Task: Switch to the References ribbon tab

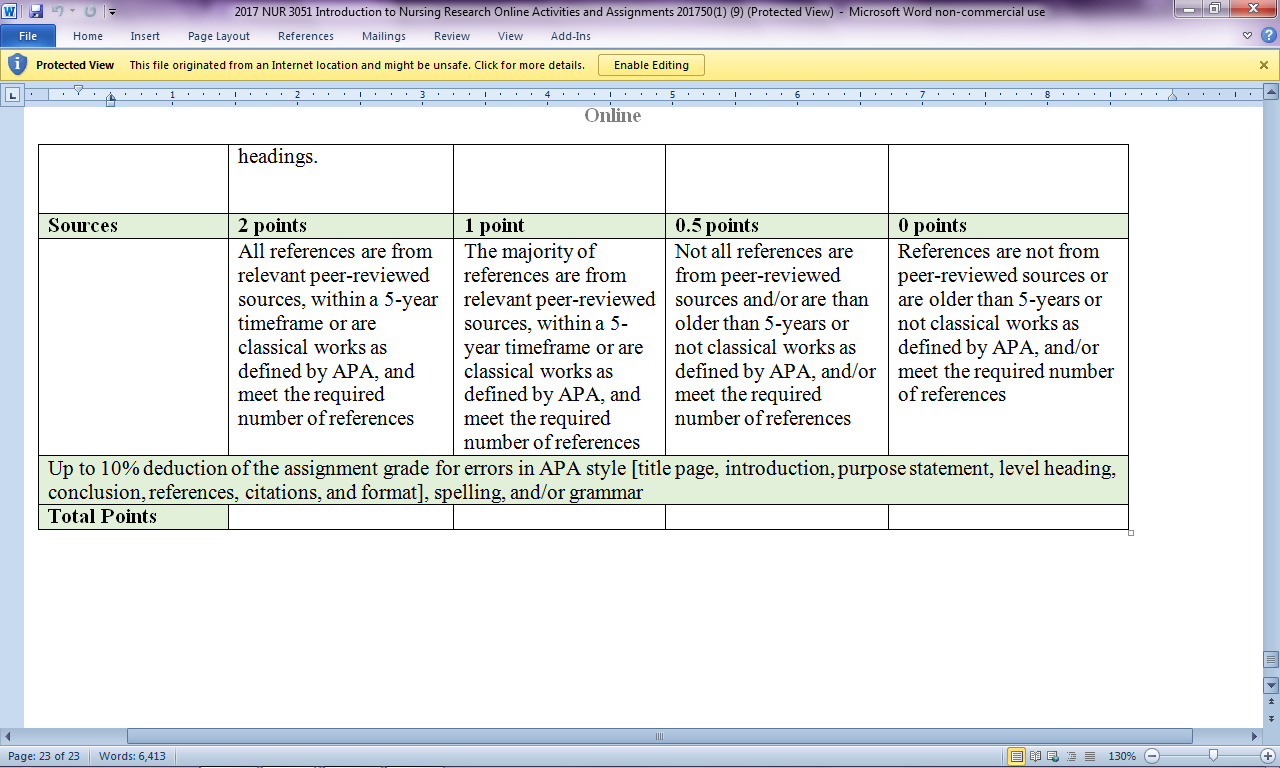Action: click(x=305, y=35)
